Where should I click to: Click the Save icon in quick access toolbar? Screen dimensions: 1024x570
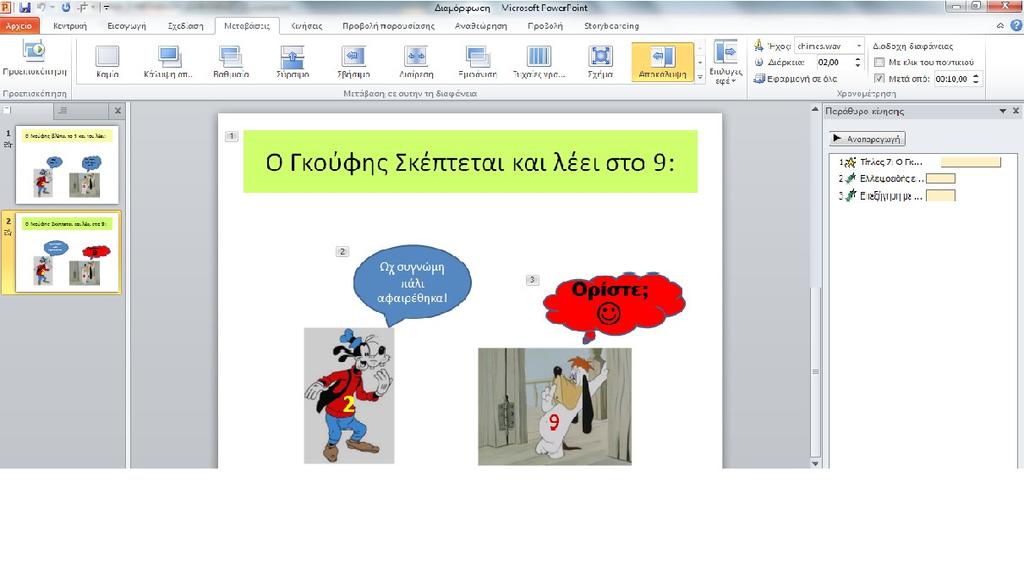click(x=25, y=8)
